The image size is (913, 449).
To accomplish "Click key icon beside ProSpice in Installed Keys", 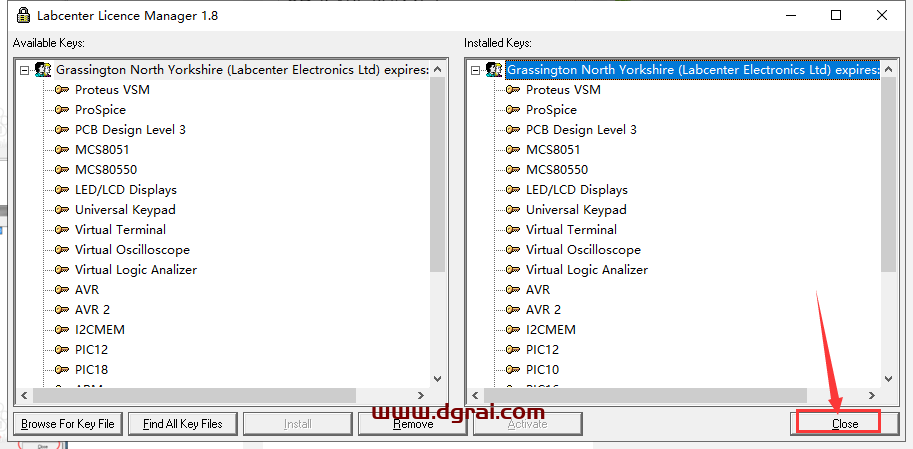I will (513, 109).
